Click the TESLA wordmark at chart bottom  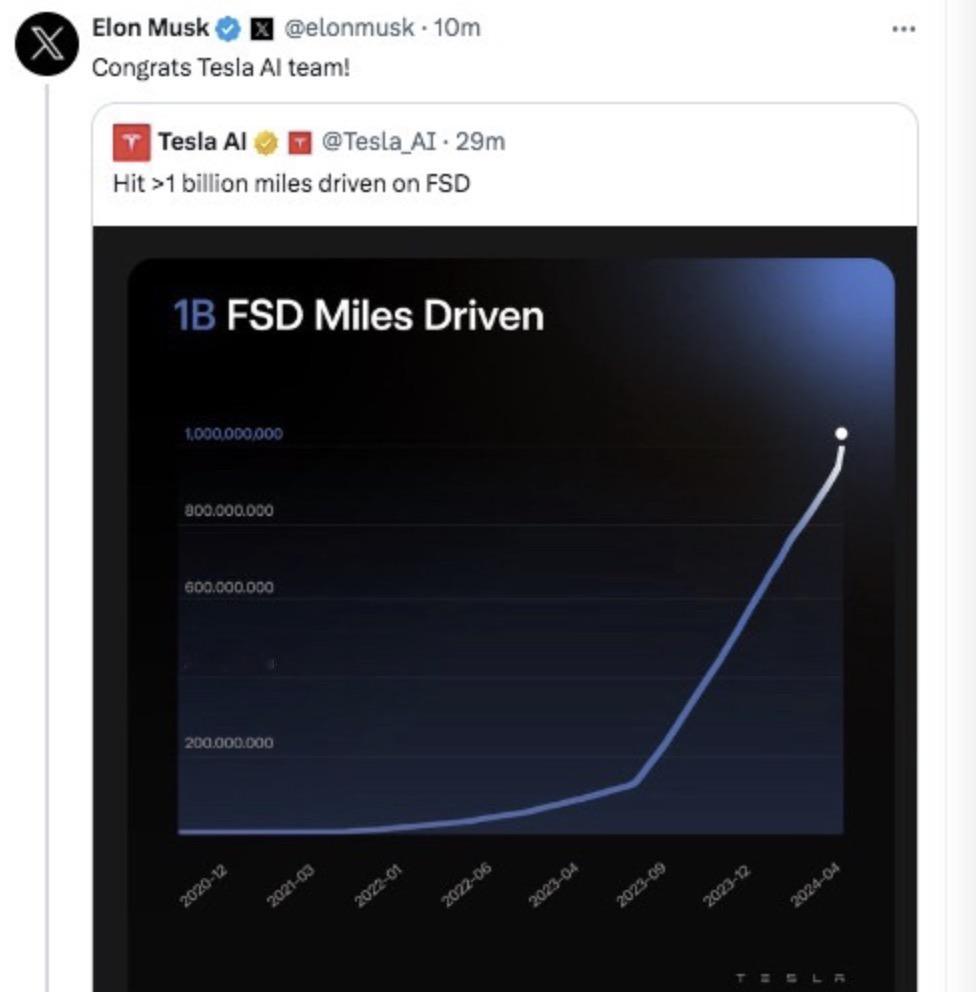pyautogui.click(x=791, y=978)
